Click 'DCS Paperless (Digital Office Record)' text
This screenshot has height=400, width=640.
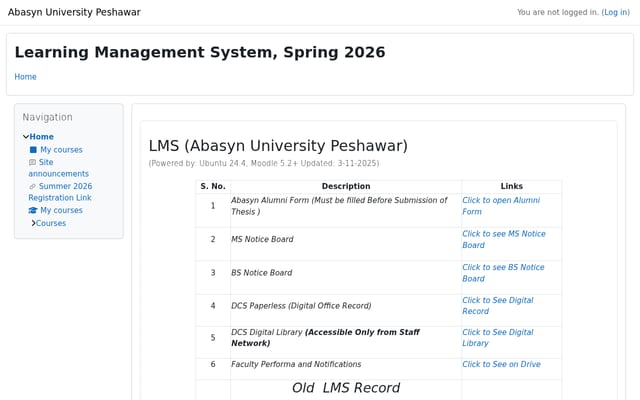click(x=301, y=306)
